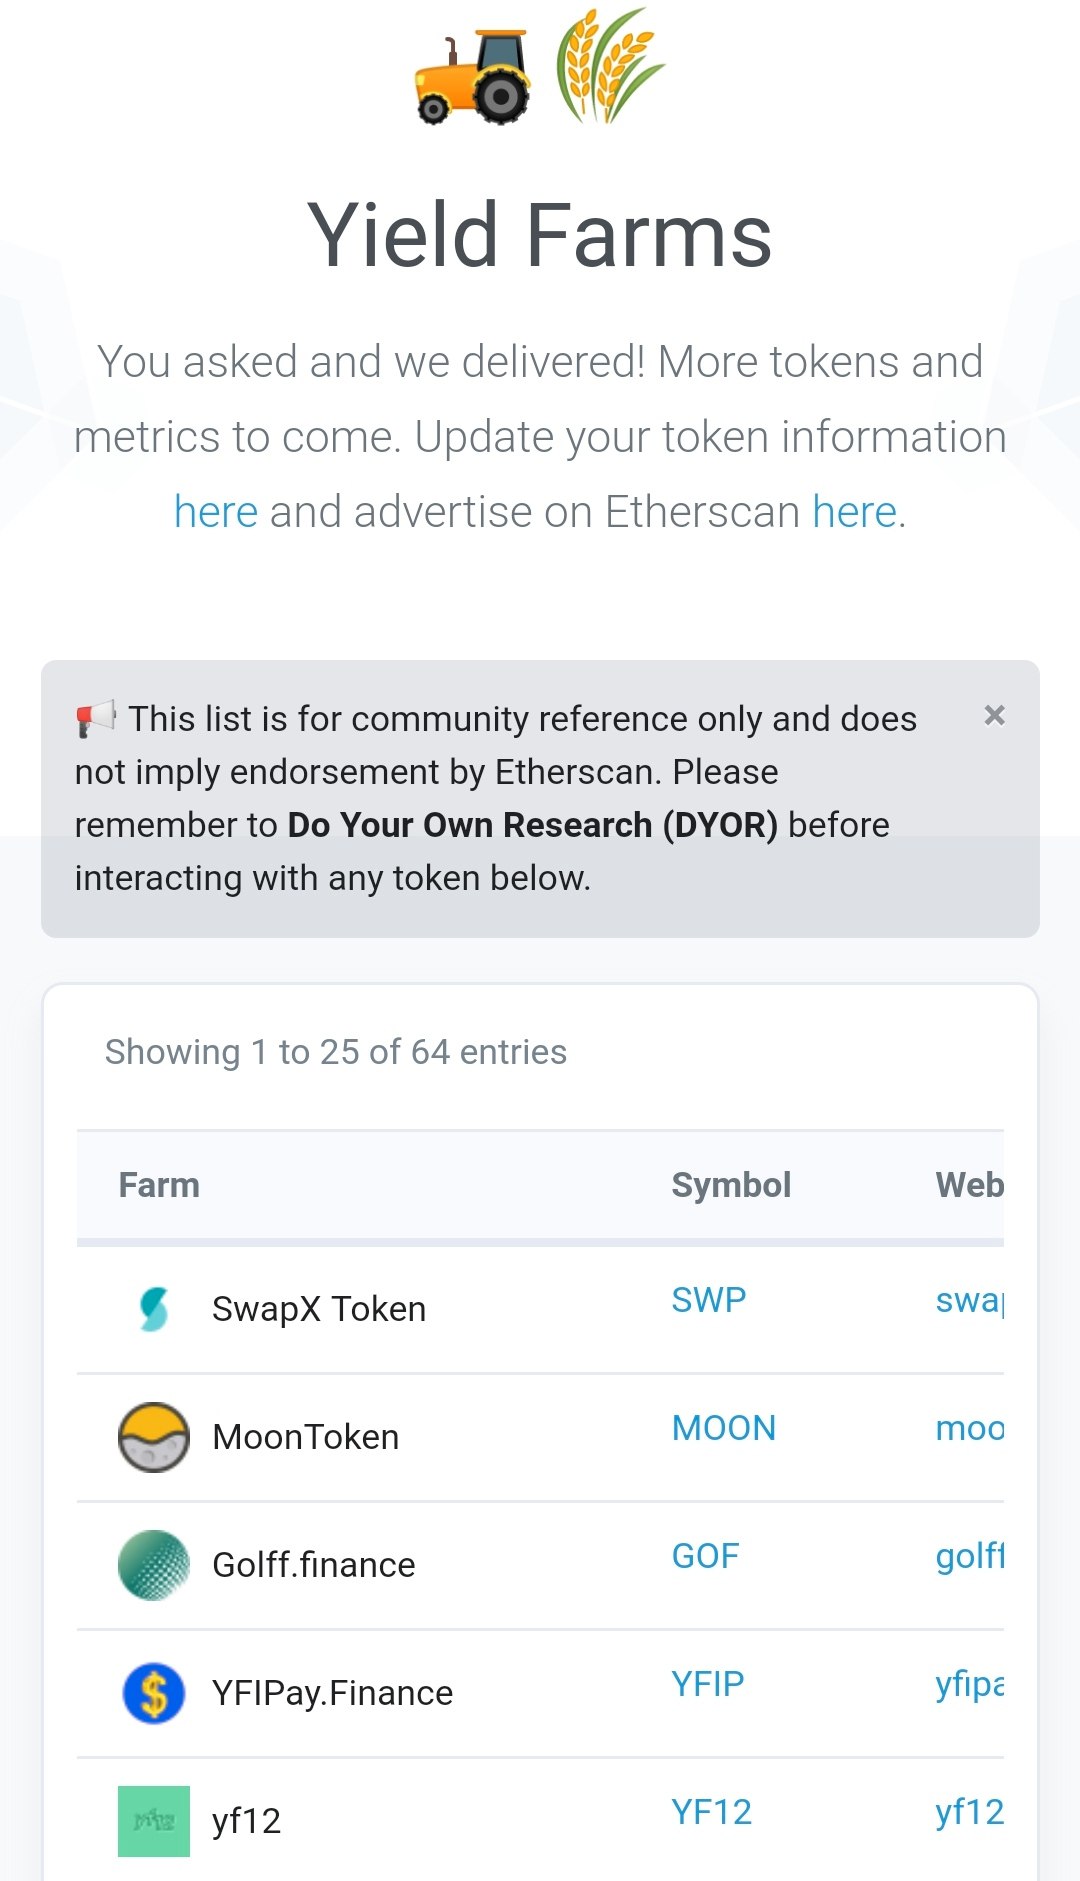Click the wheat sheaf icon
This screenshot has width=1080, height=1881.
point(608,65)
